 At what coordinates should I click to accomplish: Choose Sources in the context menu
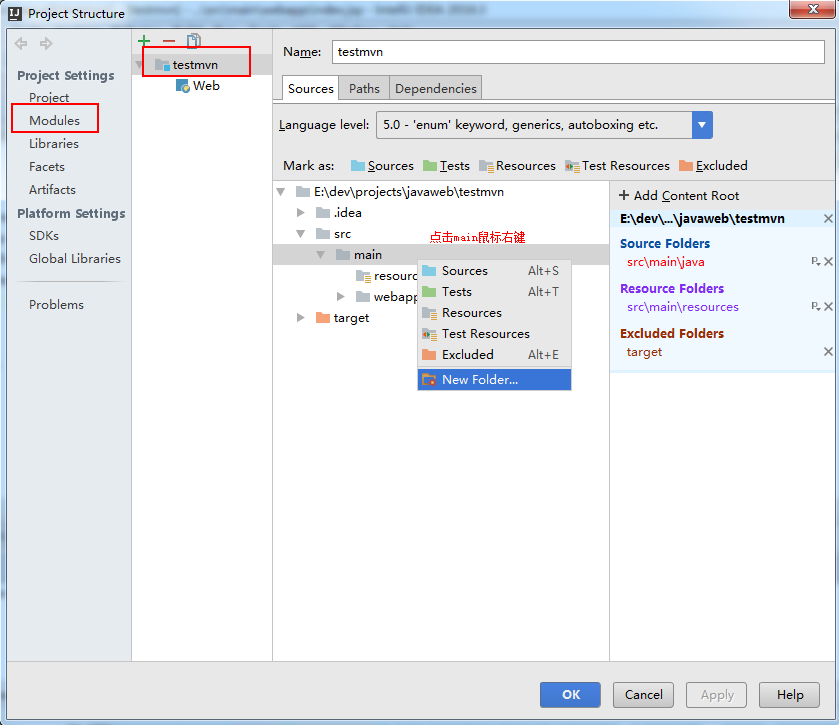click(x=494, y=271)
